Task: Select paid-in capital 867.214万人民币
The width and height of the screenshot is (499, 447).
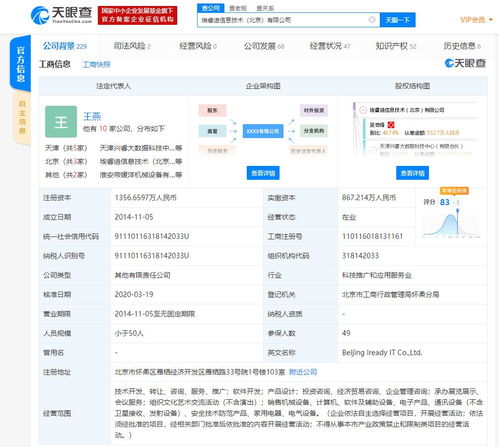Action: pyautogui.click(x=369, y=198)
